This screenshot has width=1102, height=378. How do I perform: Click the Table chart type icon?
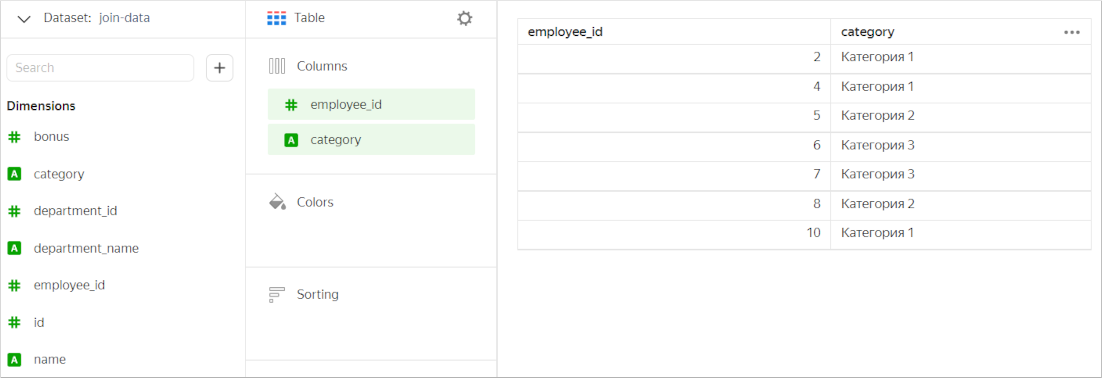(x=277, y=18)
